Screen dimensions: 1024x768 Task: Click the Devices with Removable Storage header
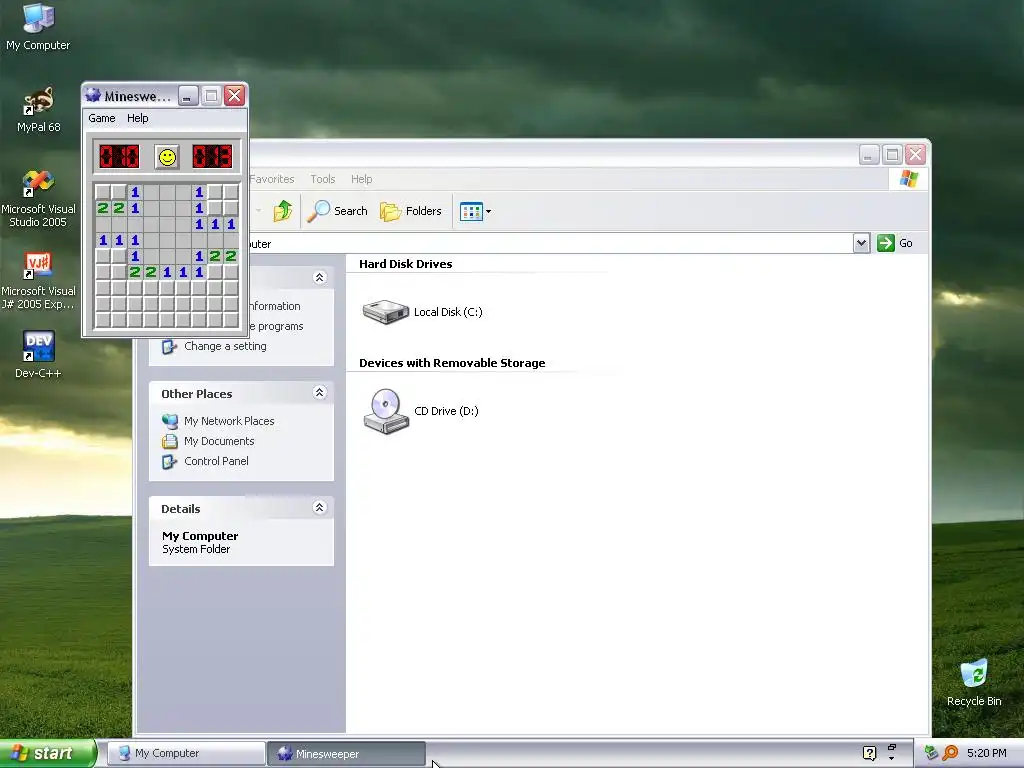point(452,363)
